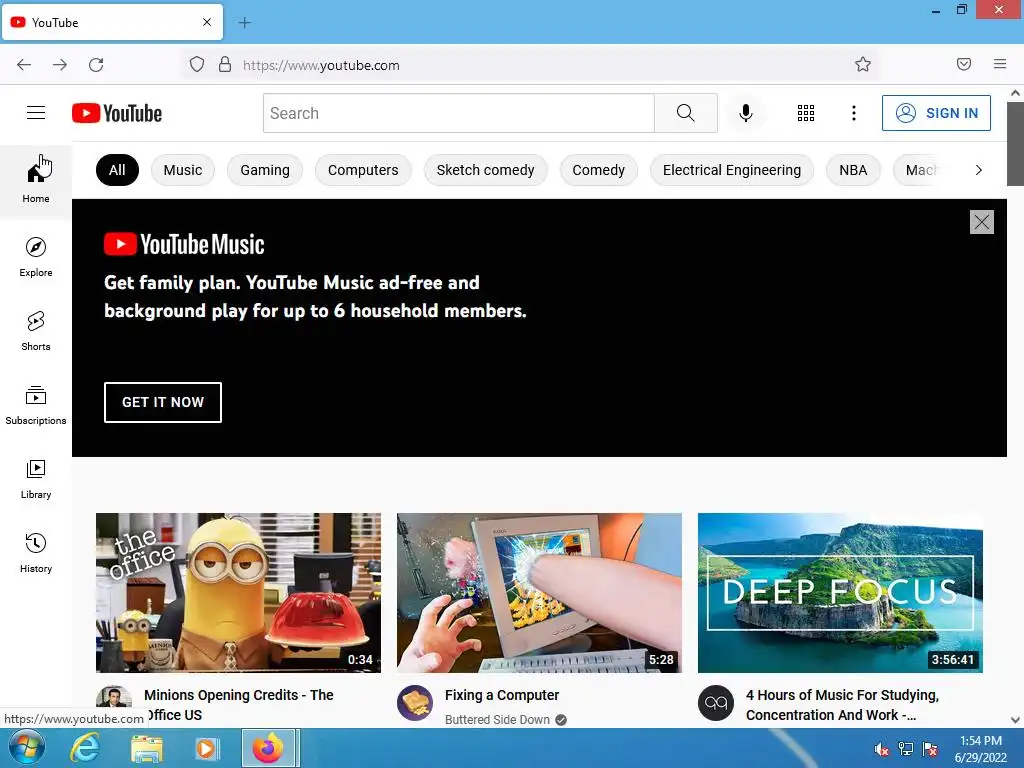The image size is (1024, 768).
Task: Open the Deep Focus video channel avatar
Action: (716, 703)
